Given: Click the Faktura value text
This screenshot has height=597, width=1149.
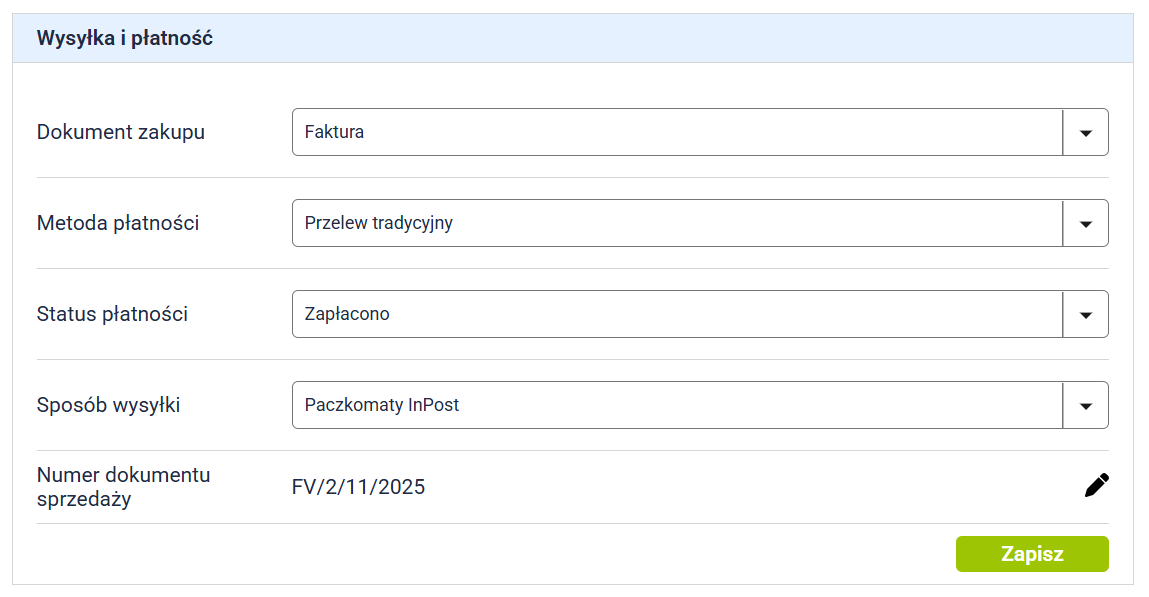Looking at the screenshot, I should pyautogui.click(x=334, y=132).
